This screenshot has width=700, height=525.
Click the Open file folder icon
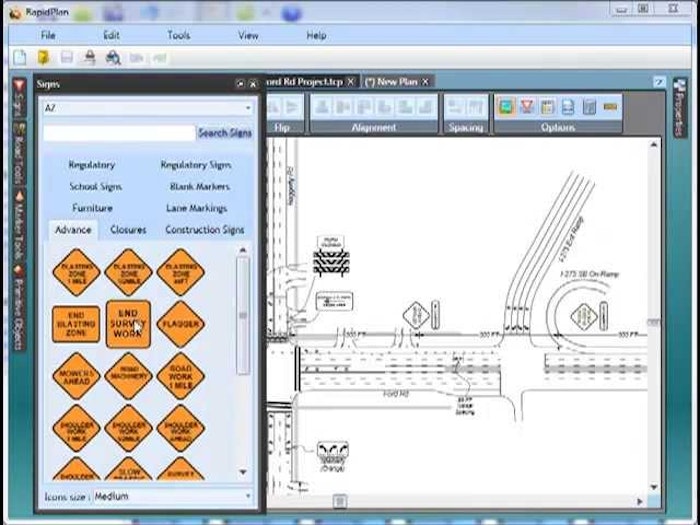pyautogui.click(x=43, y=58)
